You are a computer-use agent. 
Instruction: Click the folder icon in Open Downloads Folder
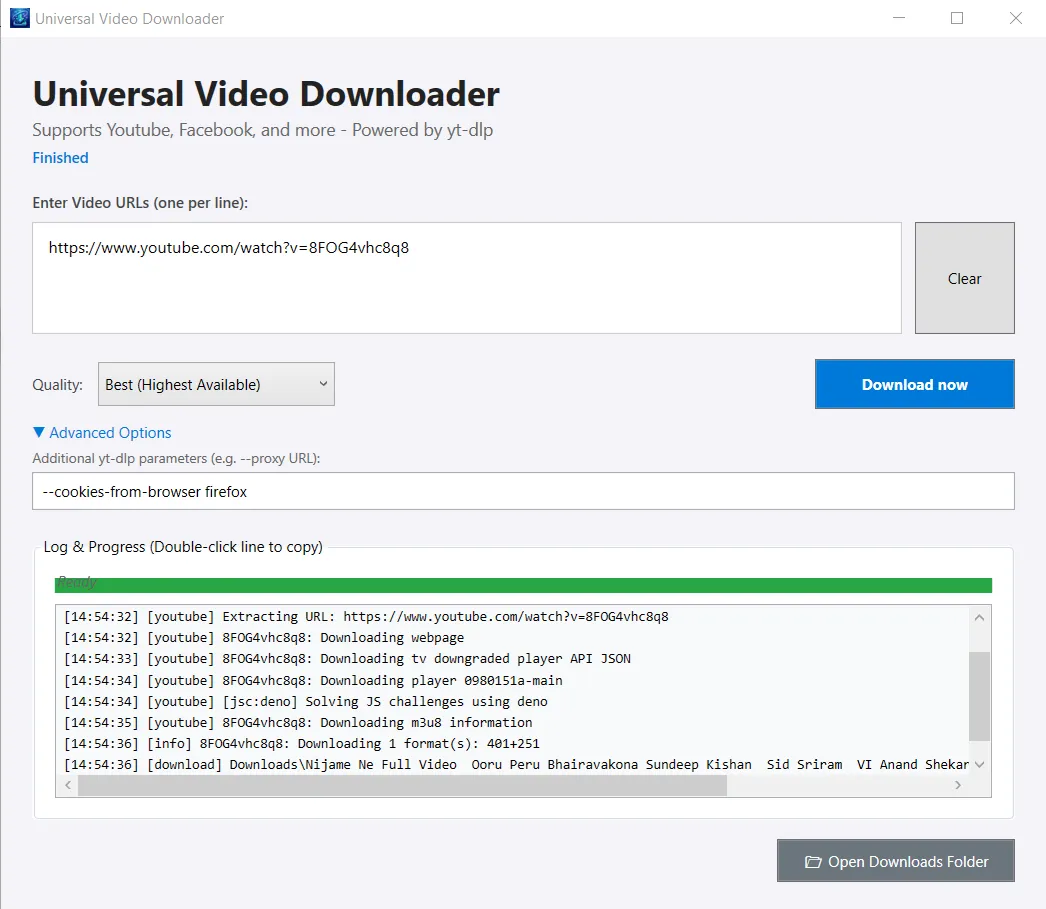tap(813, 862)
